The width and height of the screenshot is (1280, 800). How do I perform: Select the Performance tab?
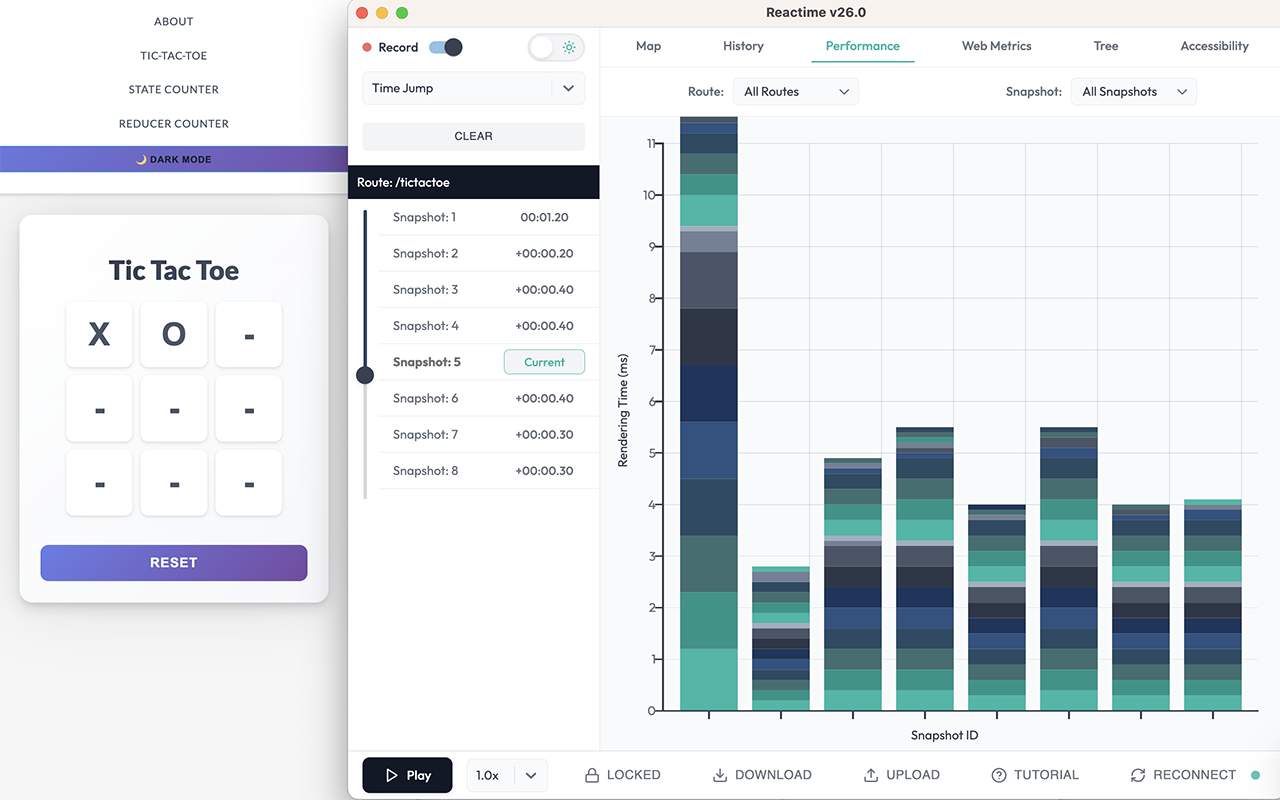click(x=863, y=46)
